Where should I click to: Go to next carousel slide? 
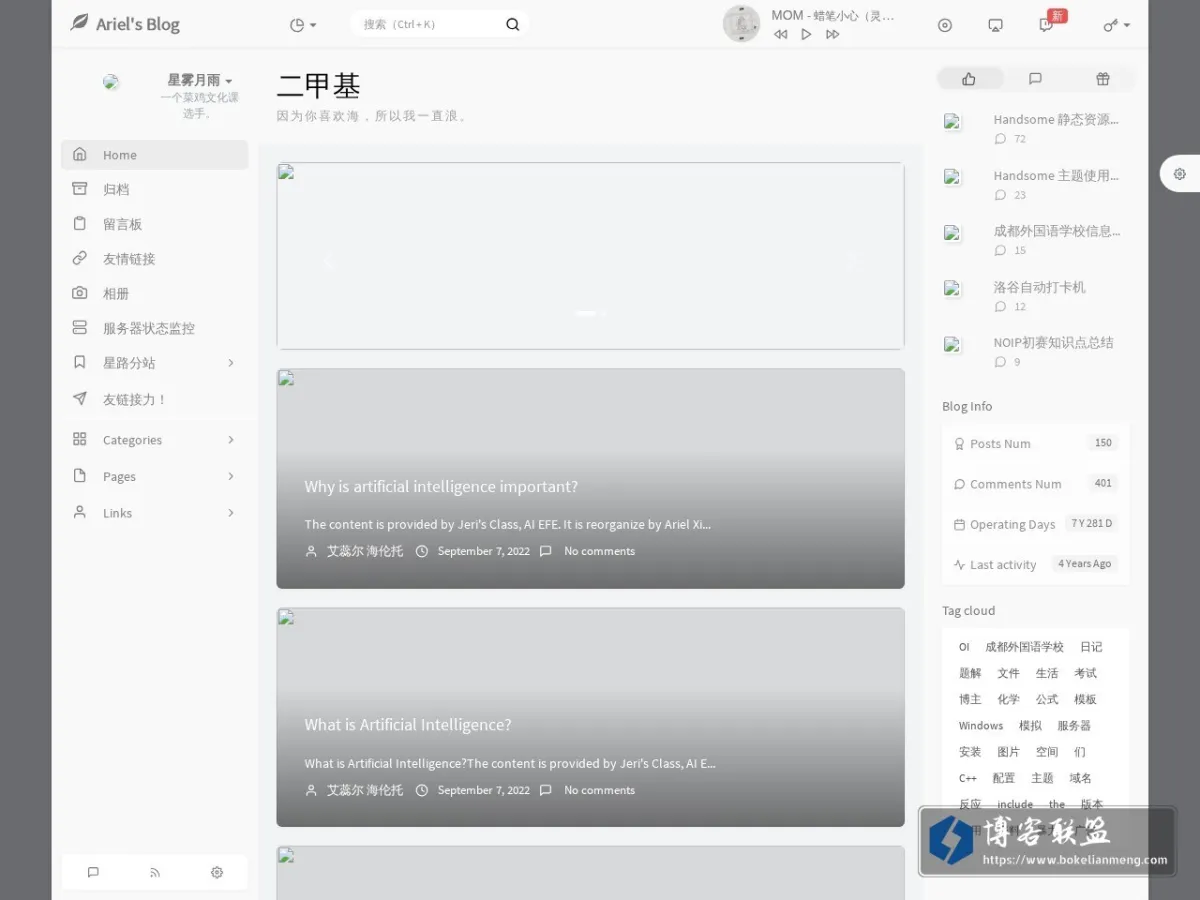click(x=855, y=262)
